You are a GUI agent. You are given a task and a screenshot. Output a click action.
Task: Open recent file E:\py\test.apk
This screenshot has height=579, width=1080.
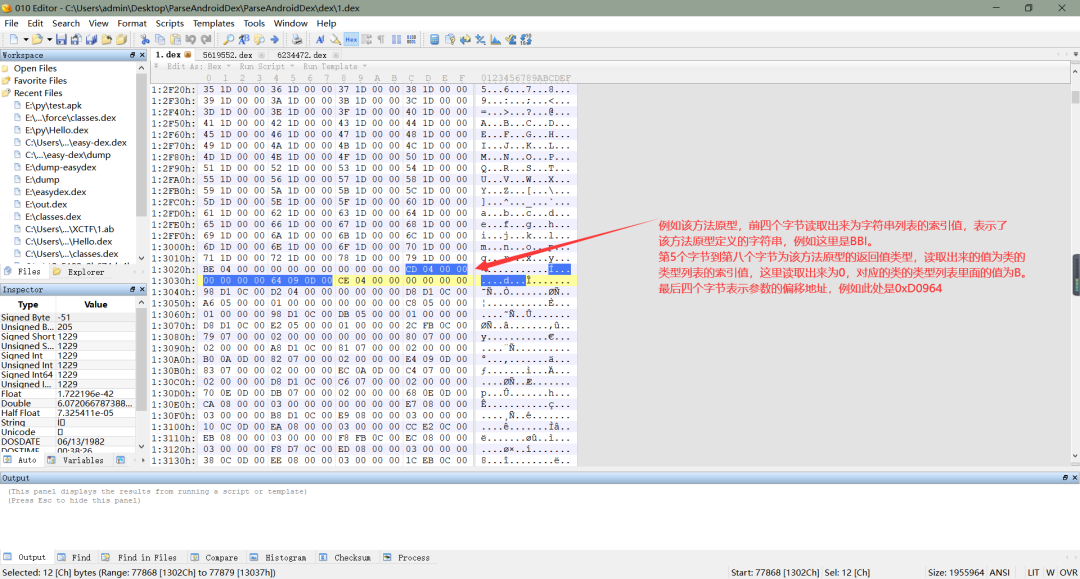coord(53,105)
